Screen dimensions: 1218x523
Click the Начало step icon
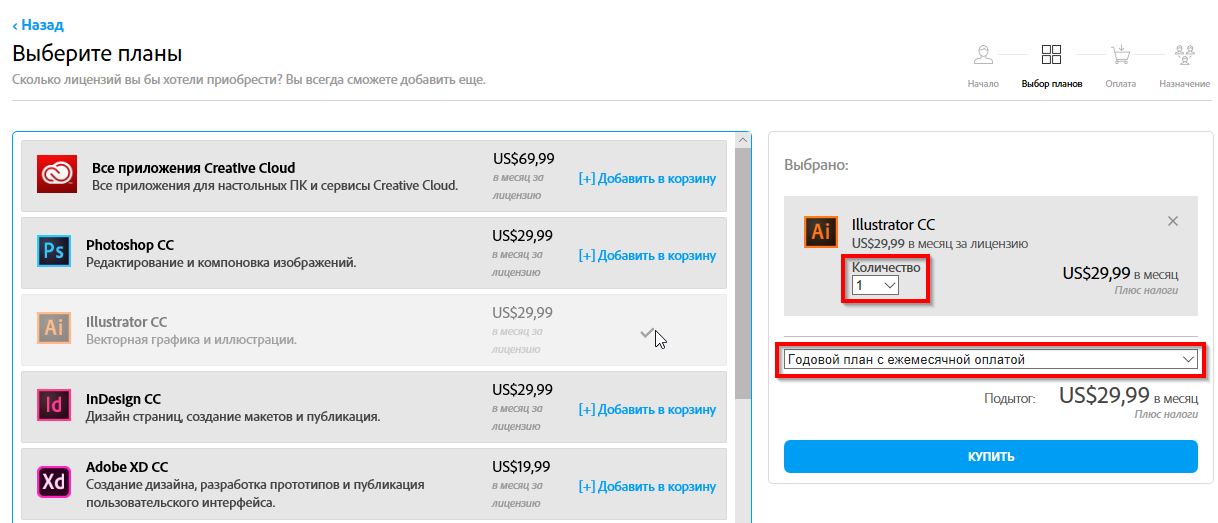pos(983,55)
